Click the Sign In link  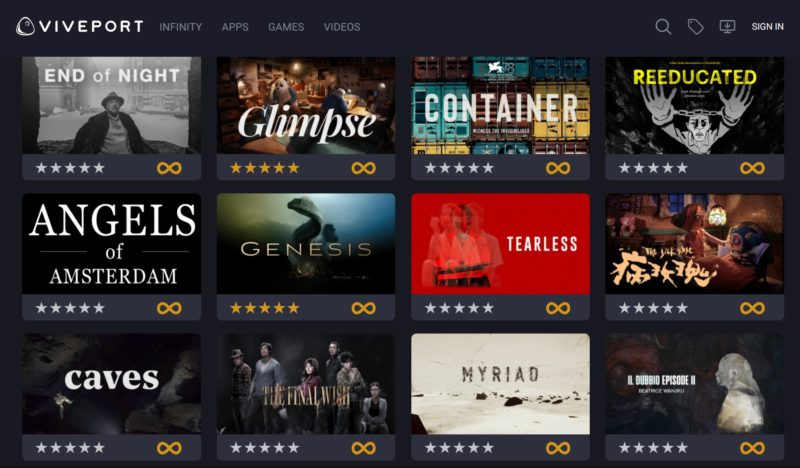tap(767, 27)
